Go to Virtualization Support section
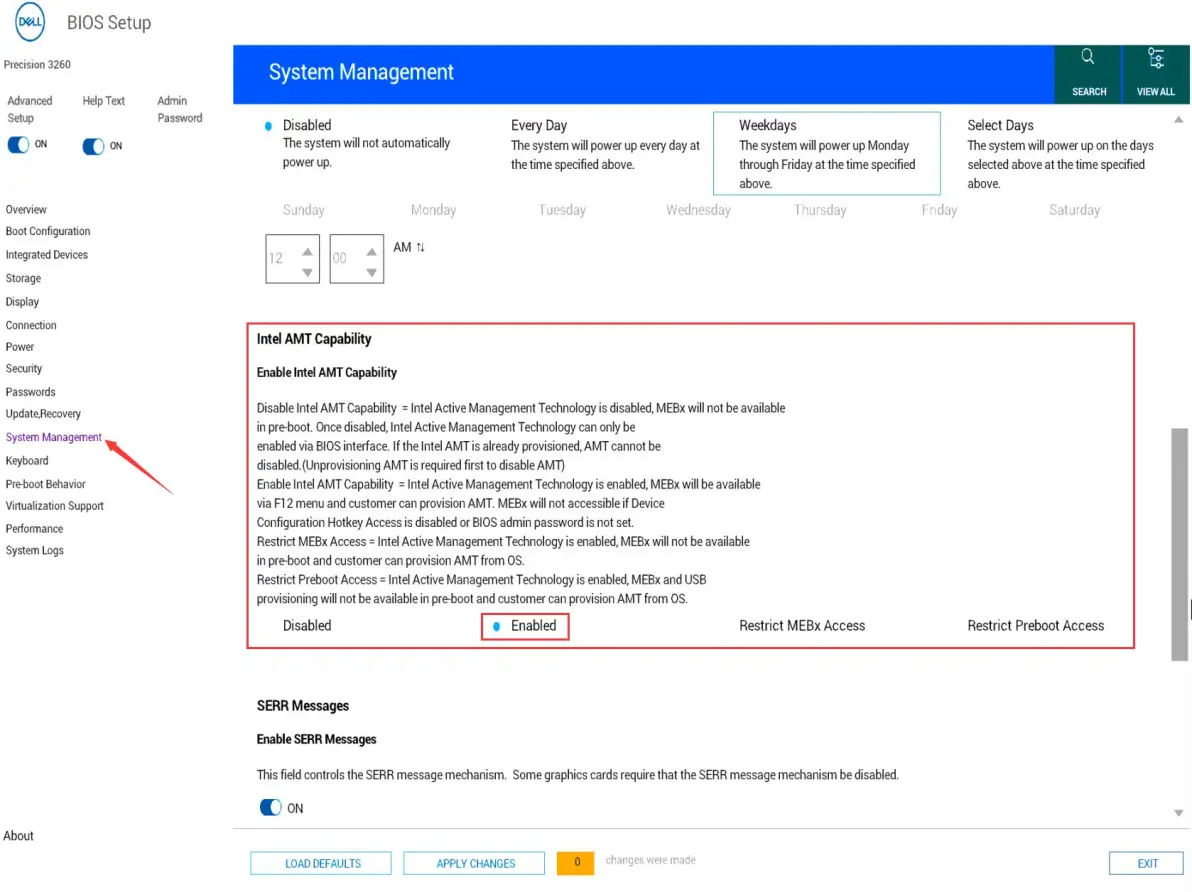Screen dimensions: 1192x892 click(x=55, y=506)
